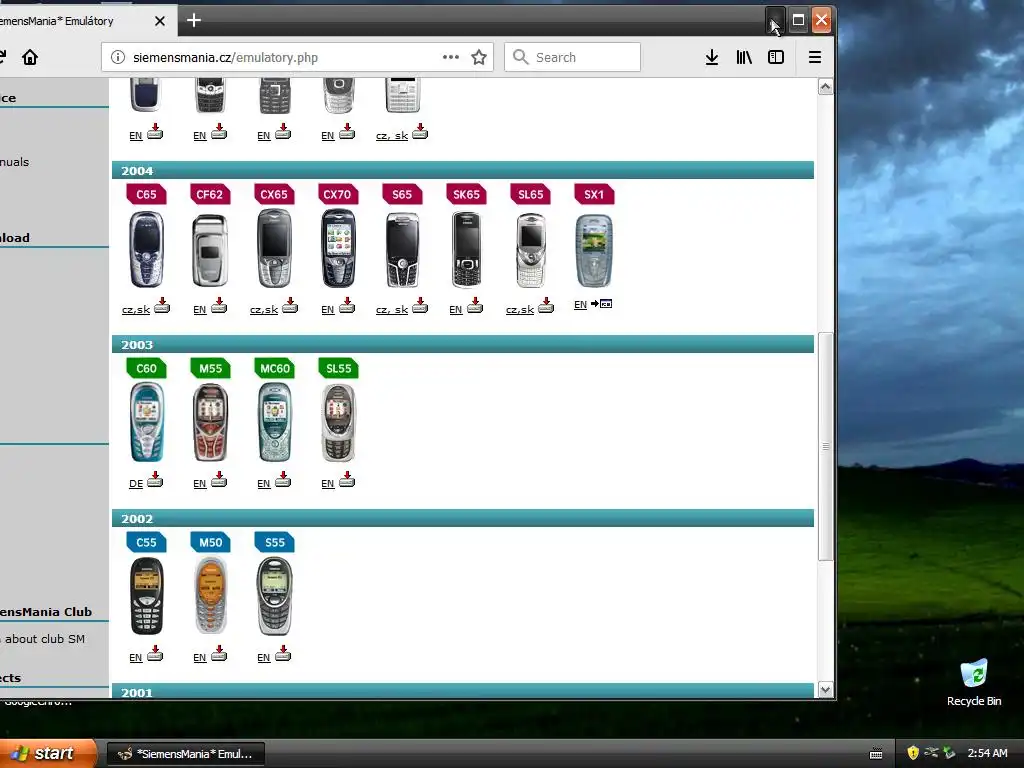Open the Library bookshelf icon

point(744,57)
